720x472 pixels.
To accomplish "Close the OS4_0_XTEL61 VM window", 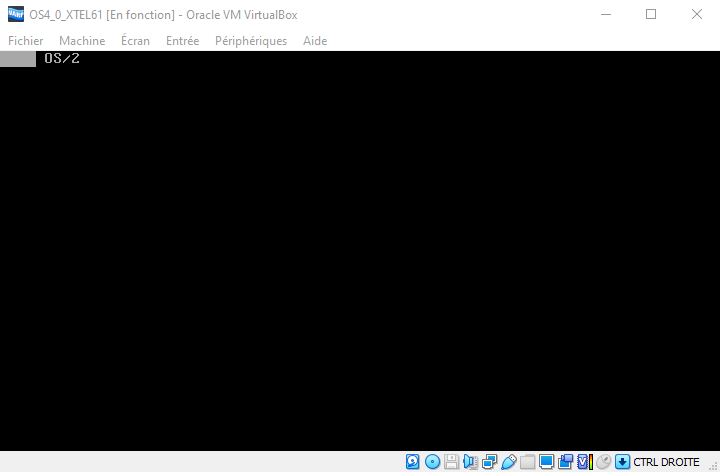I will [697, 14].
